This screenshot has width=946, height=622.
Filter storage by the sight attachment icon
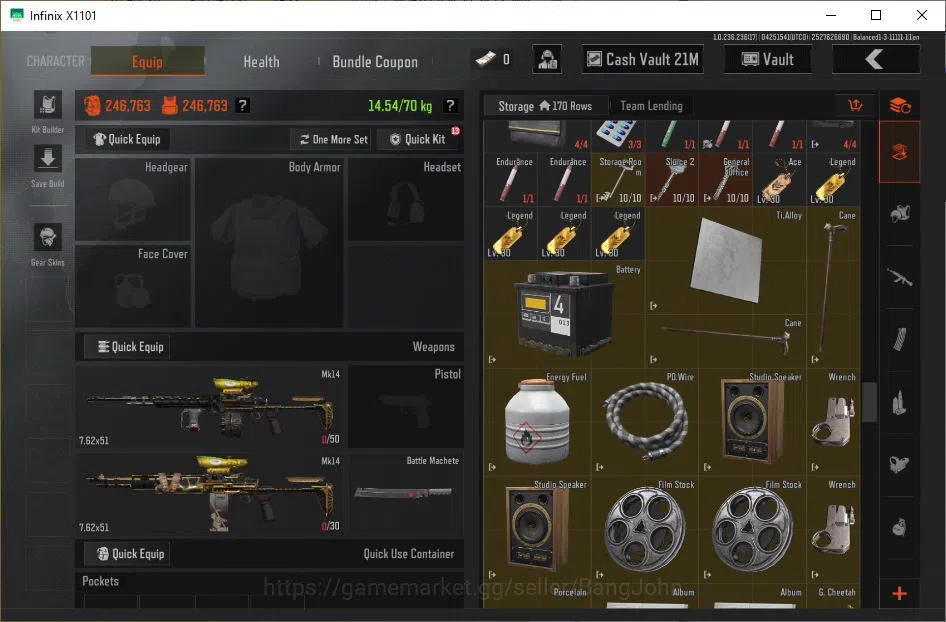[x=900, y=465]
